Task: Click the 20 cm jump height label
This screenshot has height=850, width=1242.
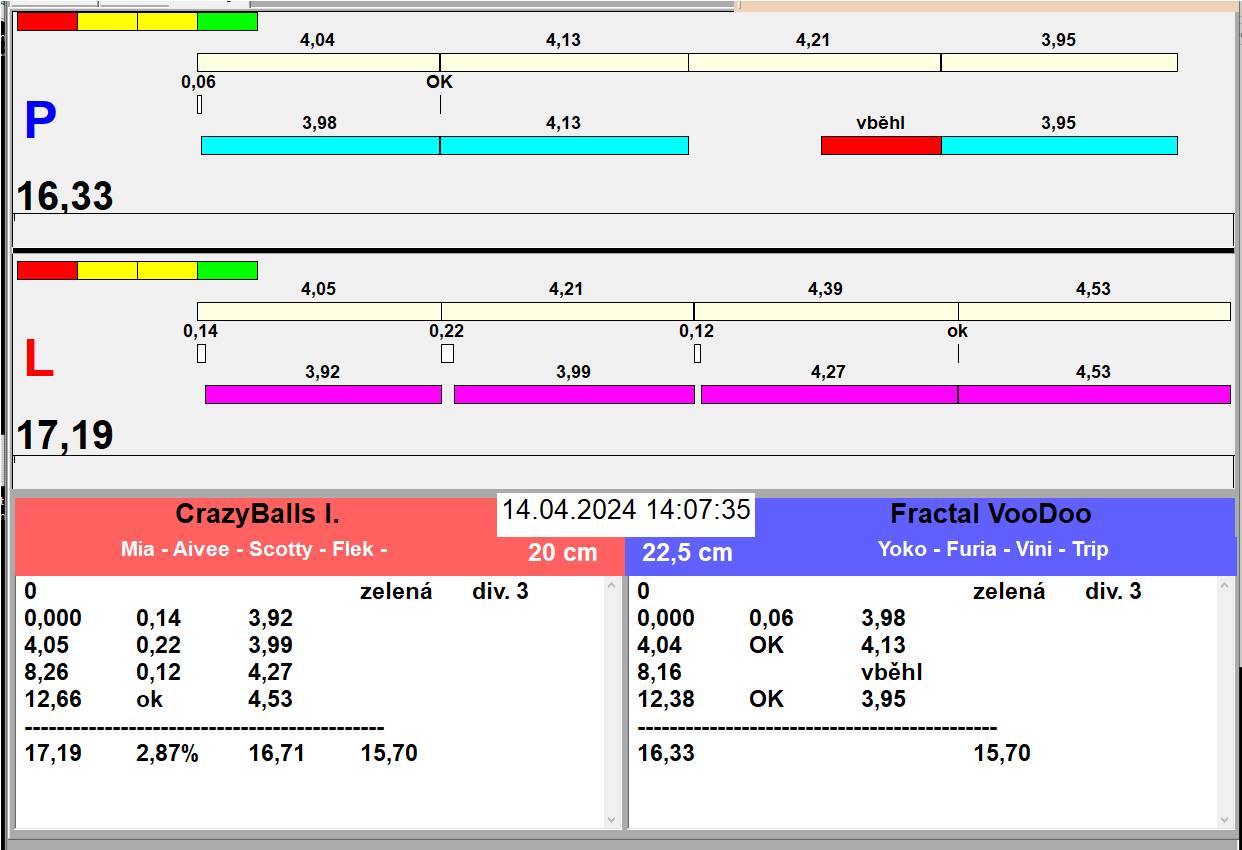Action: click(x=562, y=552)
